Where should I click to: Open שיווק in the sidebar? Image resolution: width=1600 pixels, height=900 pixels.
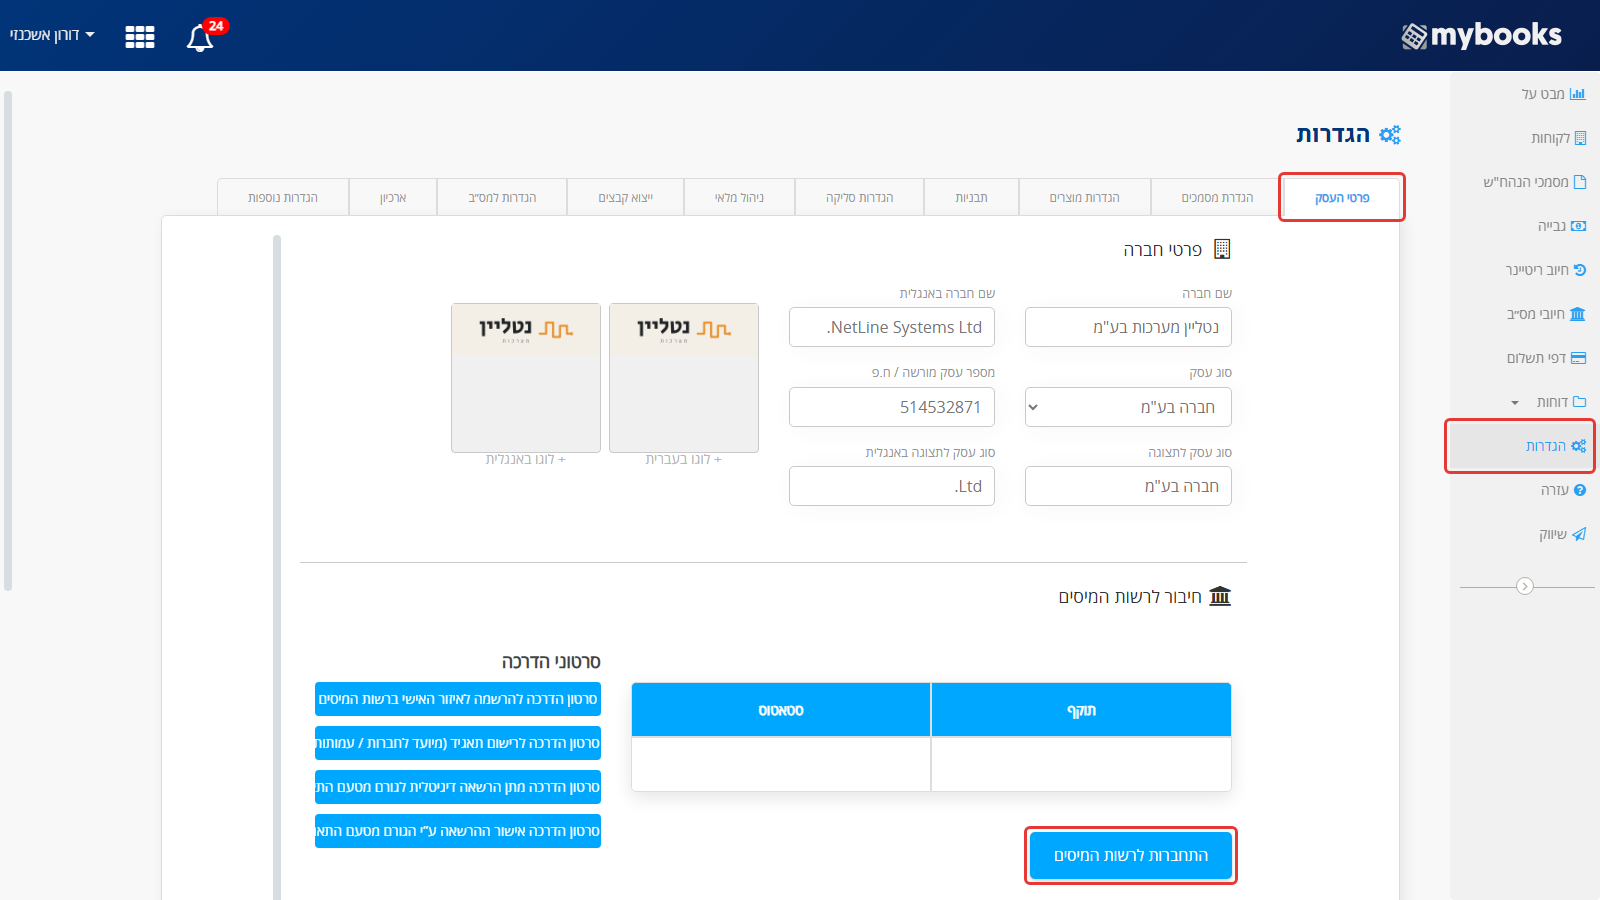click(x=1562, y=534)
